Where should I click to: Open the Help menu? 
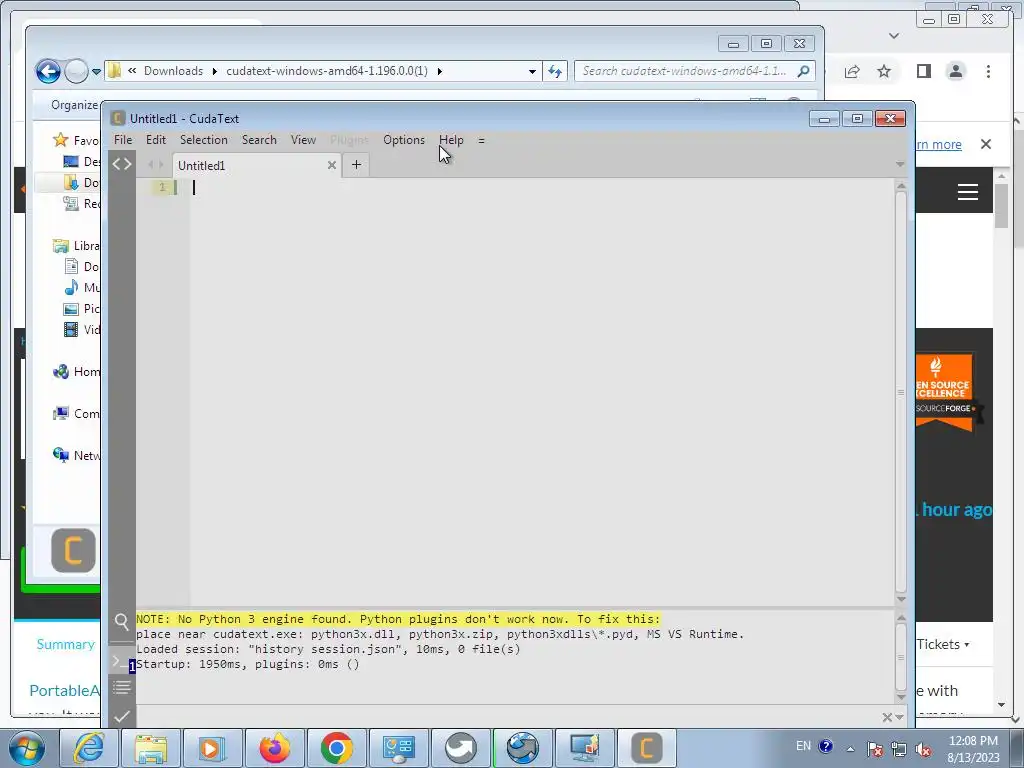[451, 140]
